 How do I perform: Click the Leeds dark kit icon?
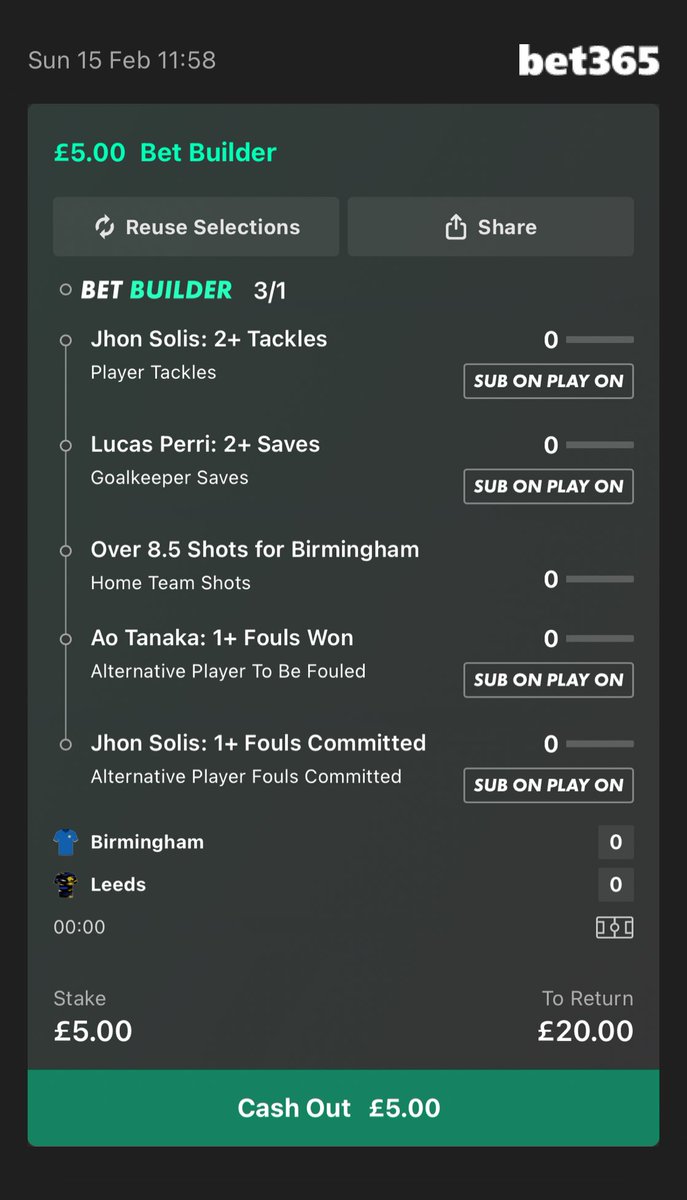pos(66,885)
